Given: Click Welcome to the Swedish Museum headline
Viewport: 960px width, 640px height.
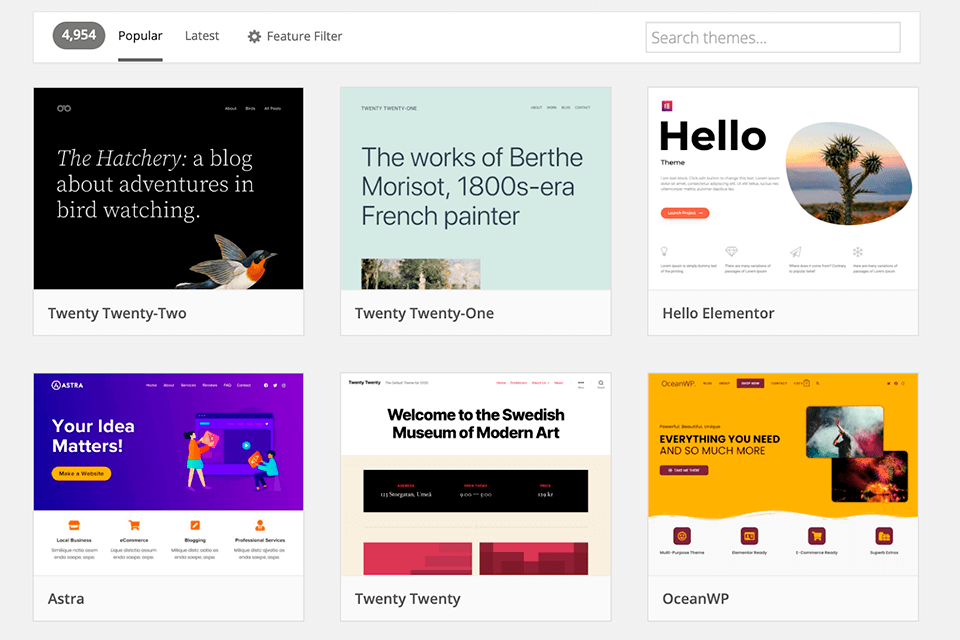Looking at the screenshot, I should coord(476,424).
